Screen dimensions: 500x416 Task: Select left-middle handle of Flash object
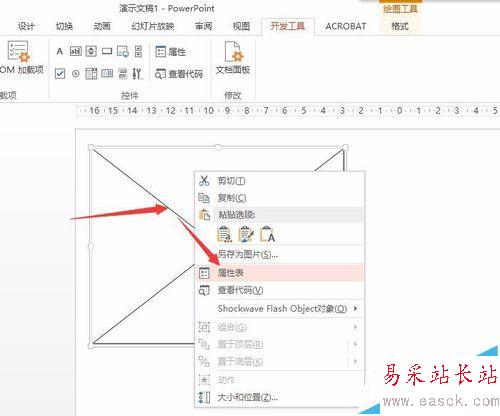point(91,247)
